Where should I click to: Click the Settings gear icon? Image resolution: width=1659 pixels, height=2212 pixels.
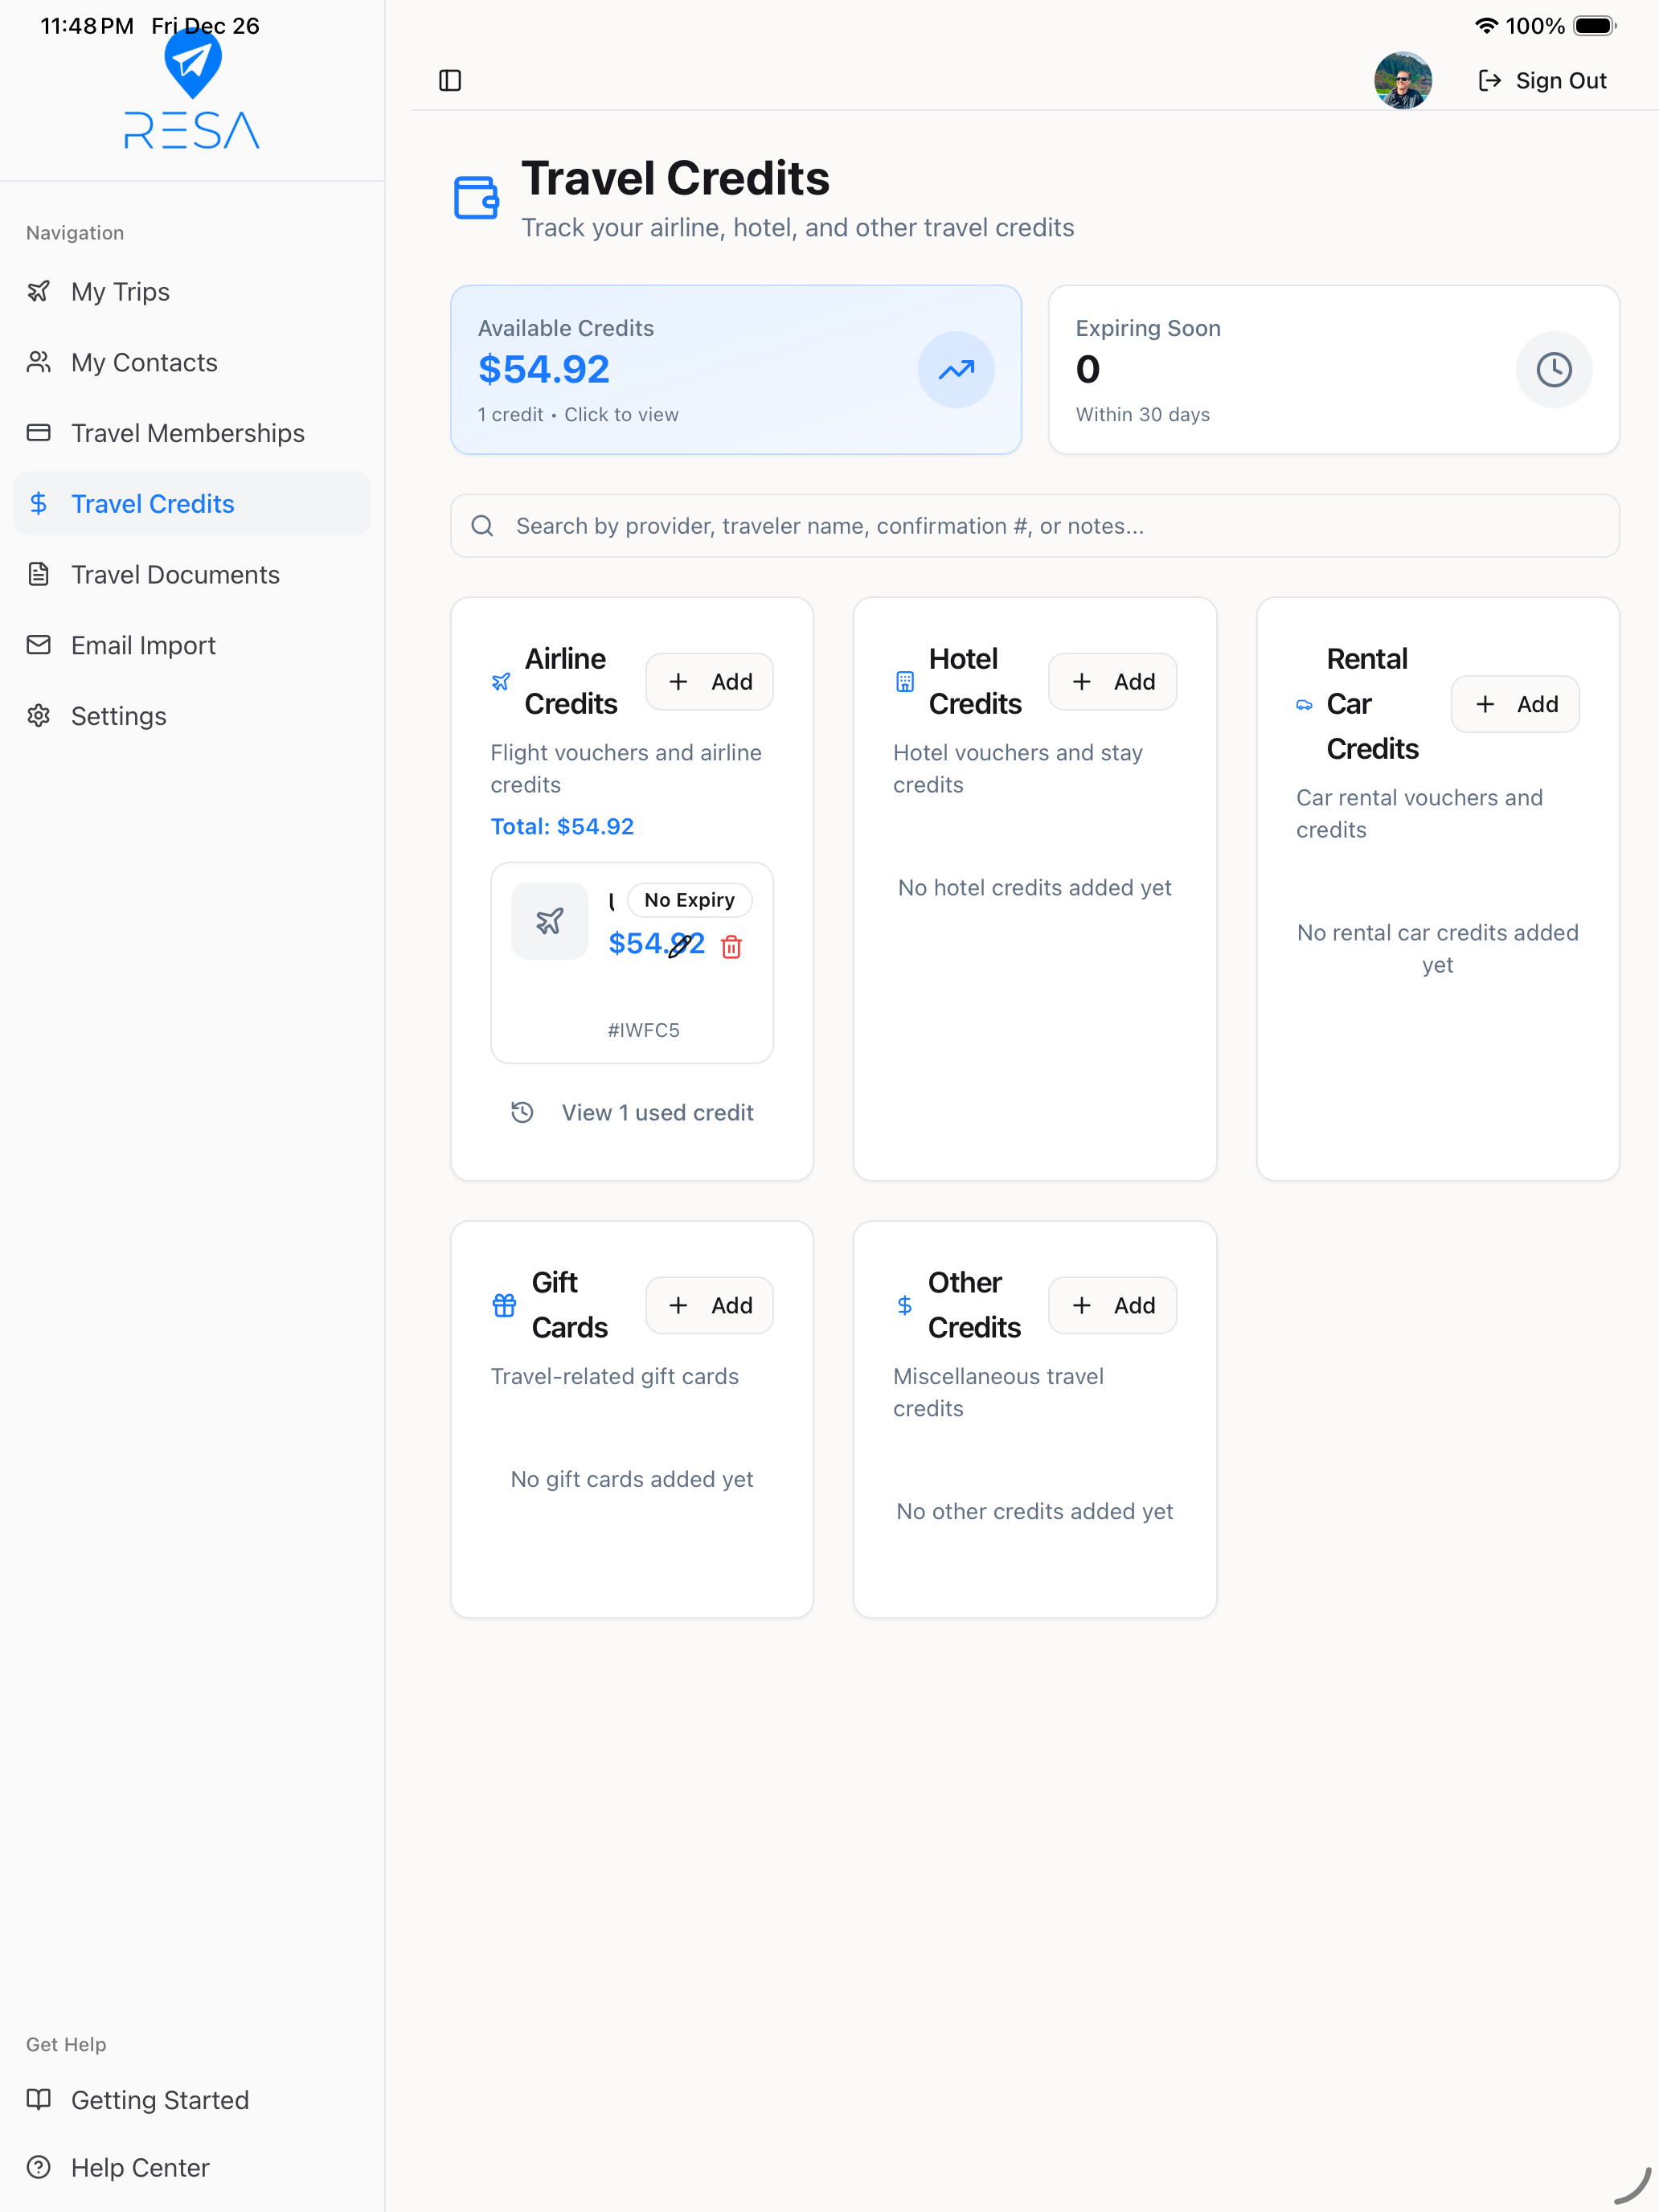click(39, 716)
